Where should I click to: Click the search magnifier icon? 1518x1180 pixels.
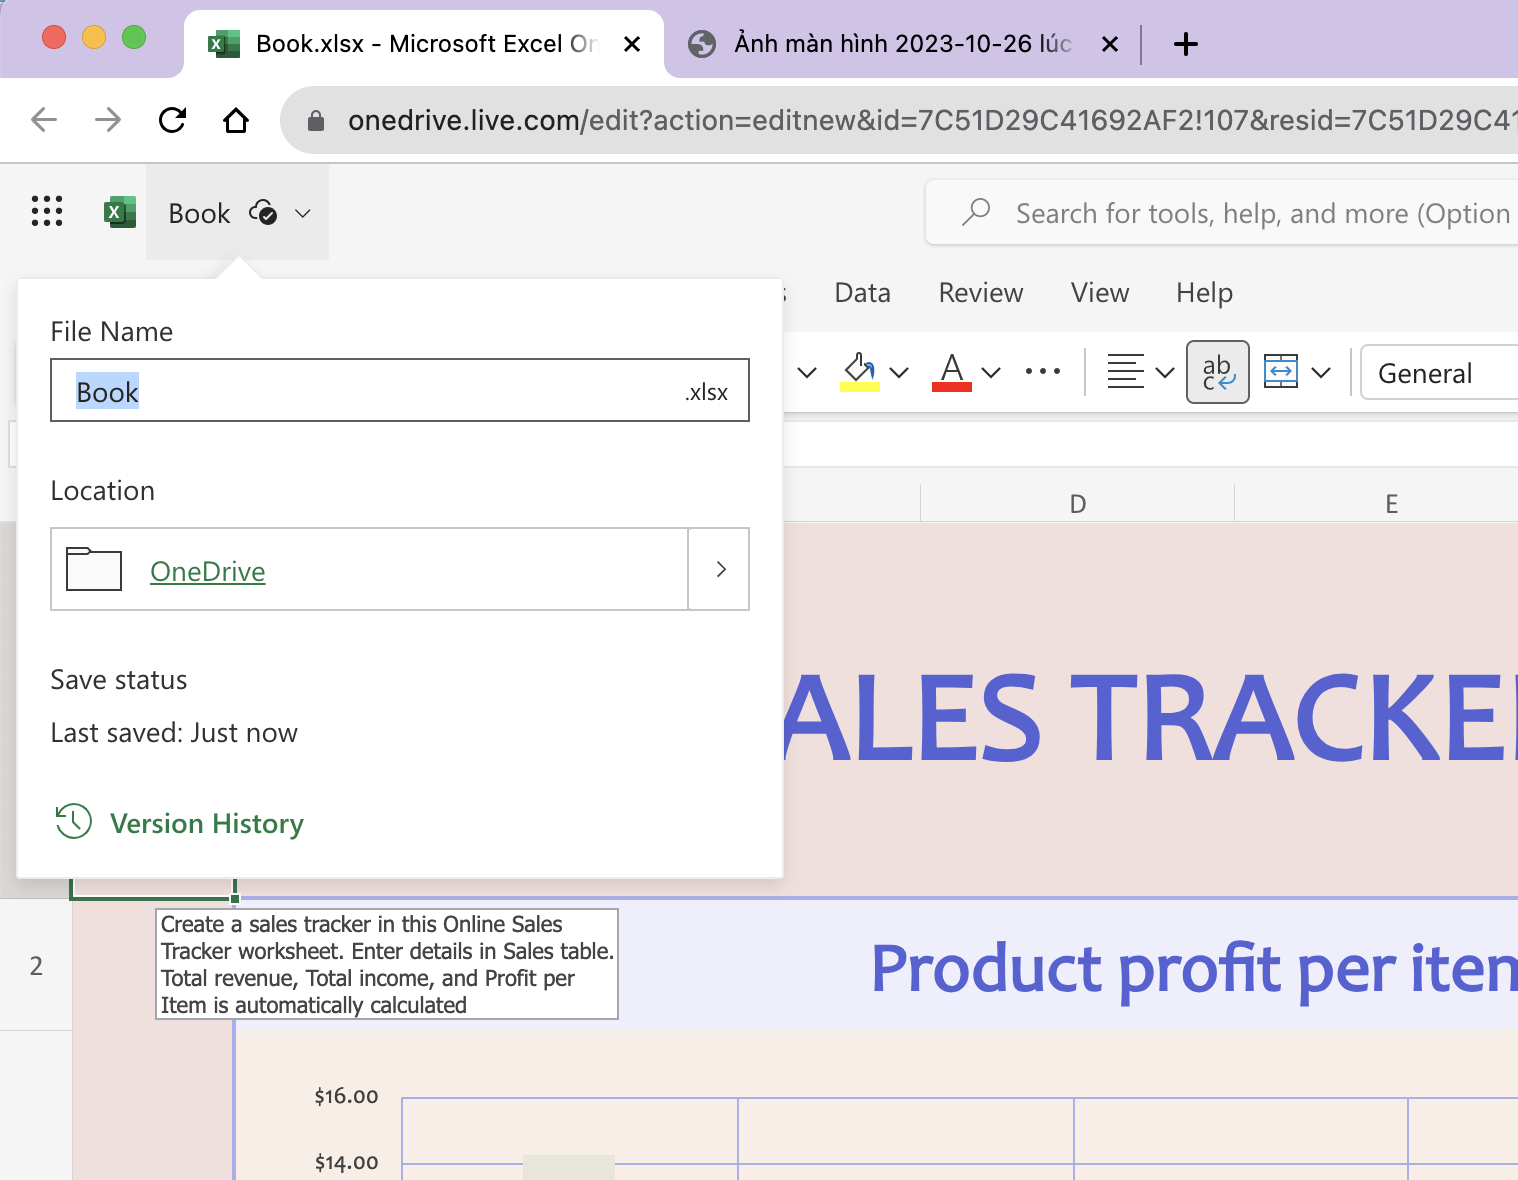(x=976, y=212)
